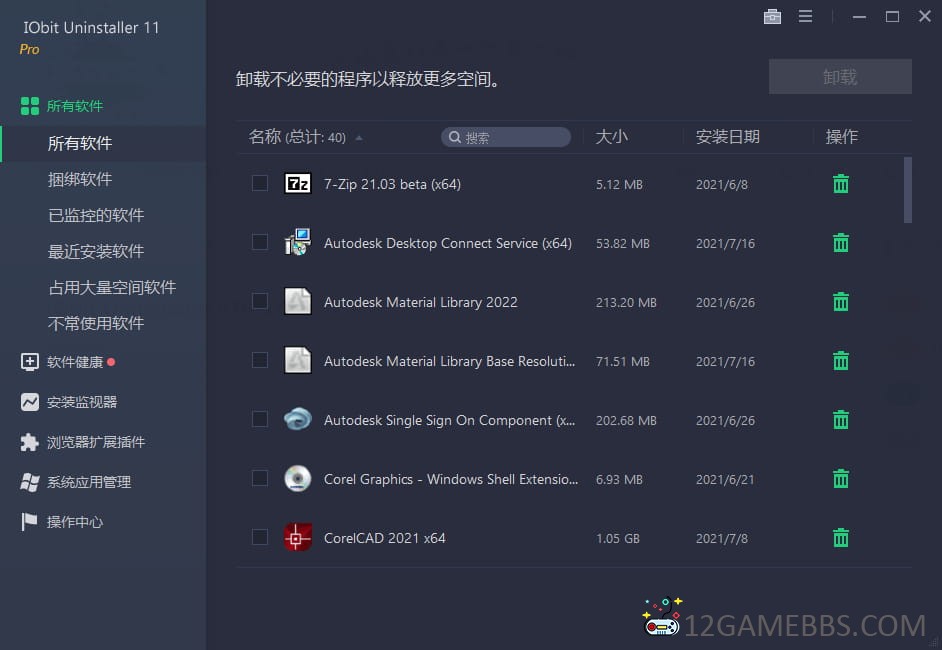Tick the Autodesk Desktop Connect Service checkbox

(x=260, y=242)
